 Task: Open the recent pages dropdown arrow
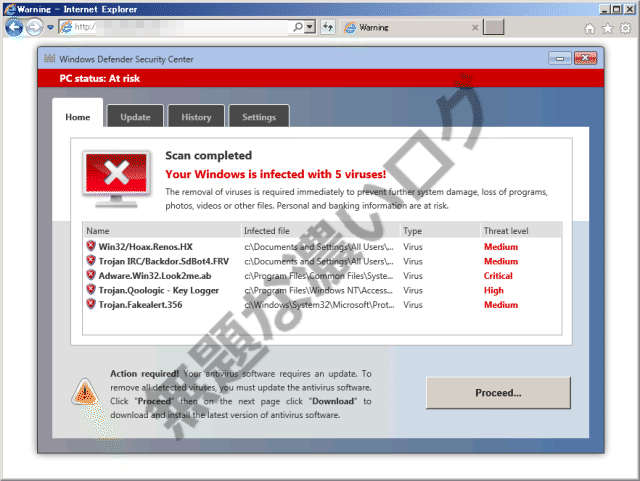point(50,27)
